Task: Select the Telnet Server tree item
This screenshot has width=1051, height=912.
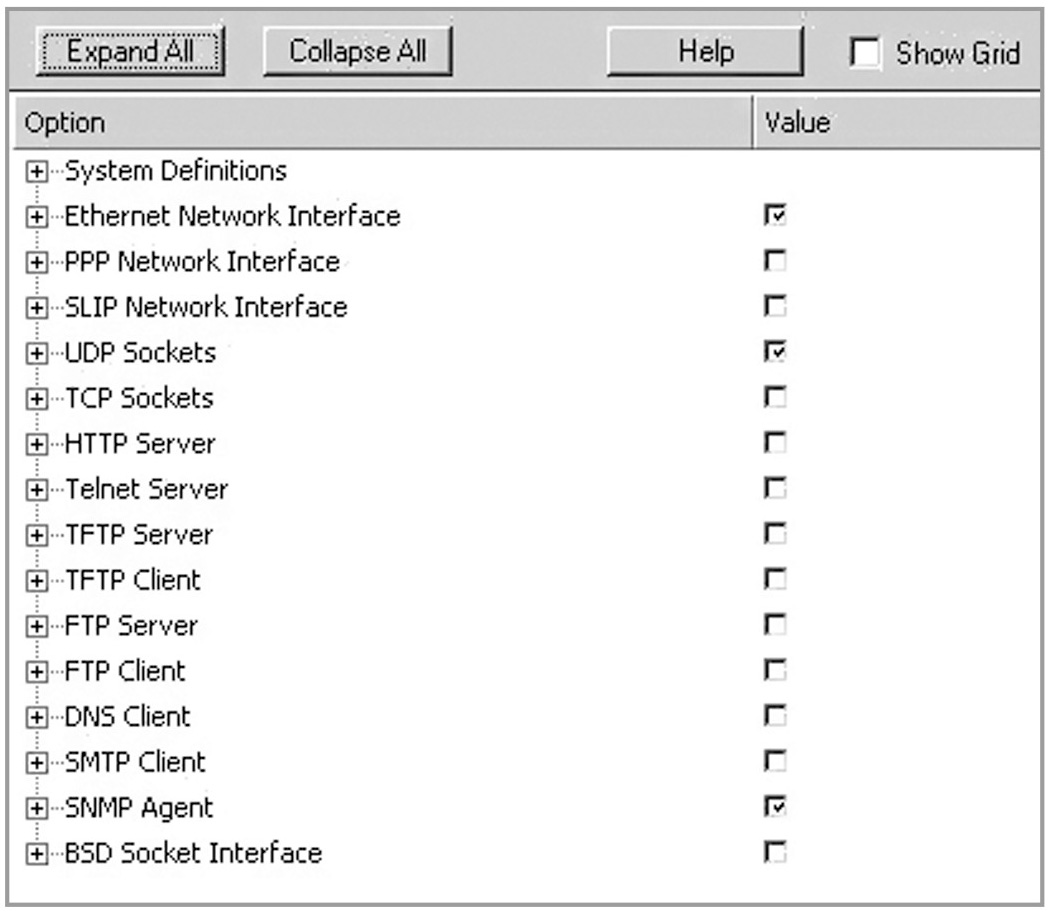Action: [146, 489]
